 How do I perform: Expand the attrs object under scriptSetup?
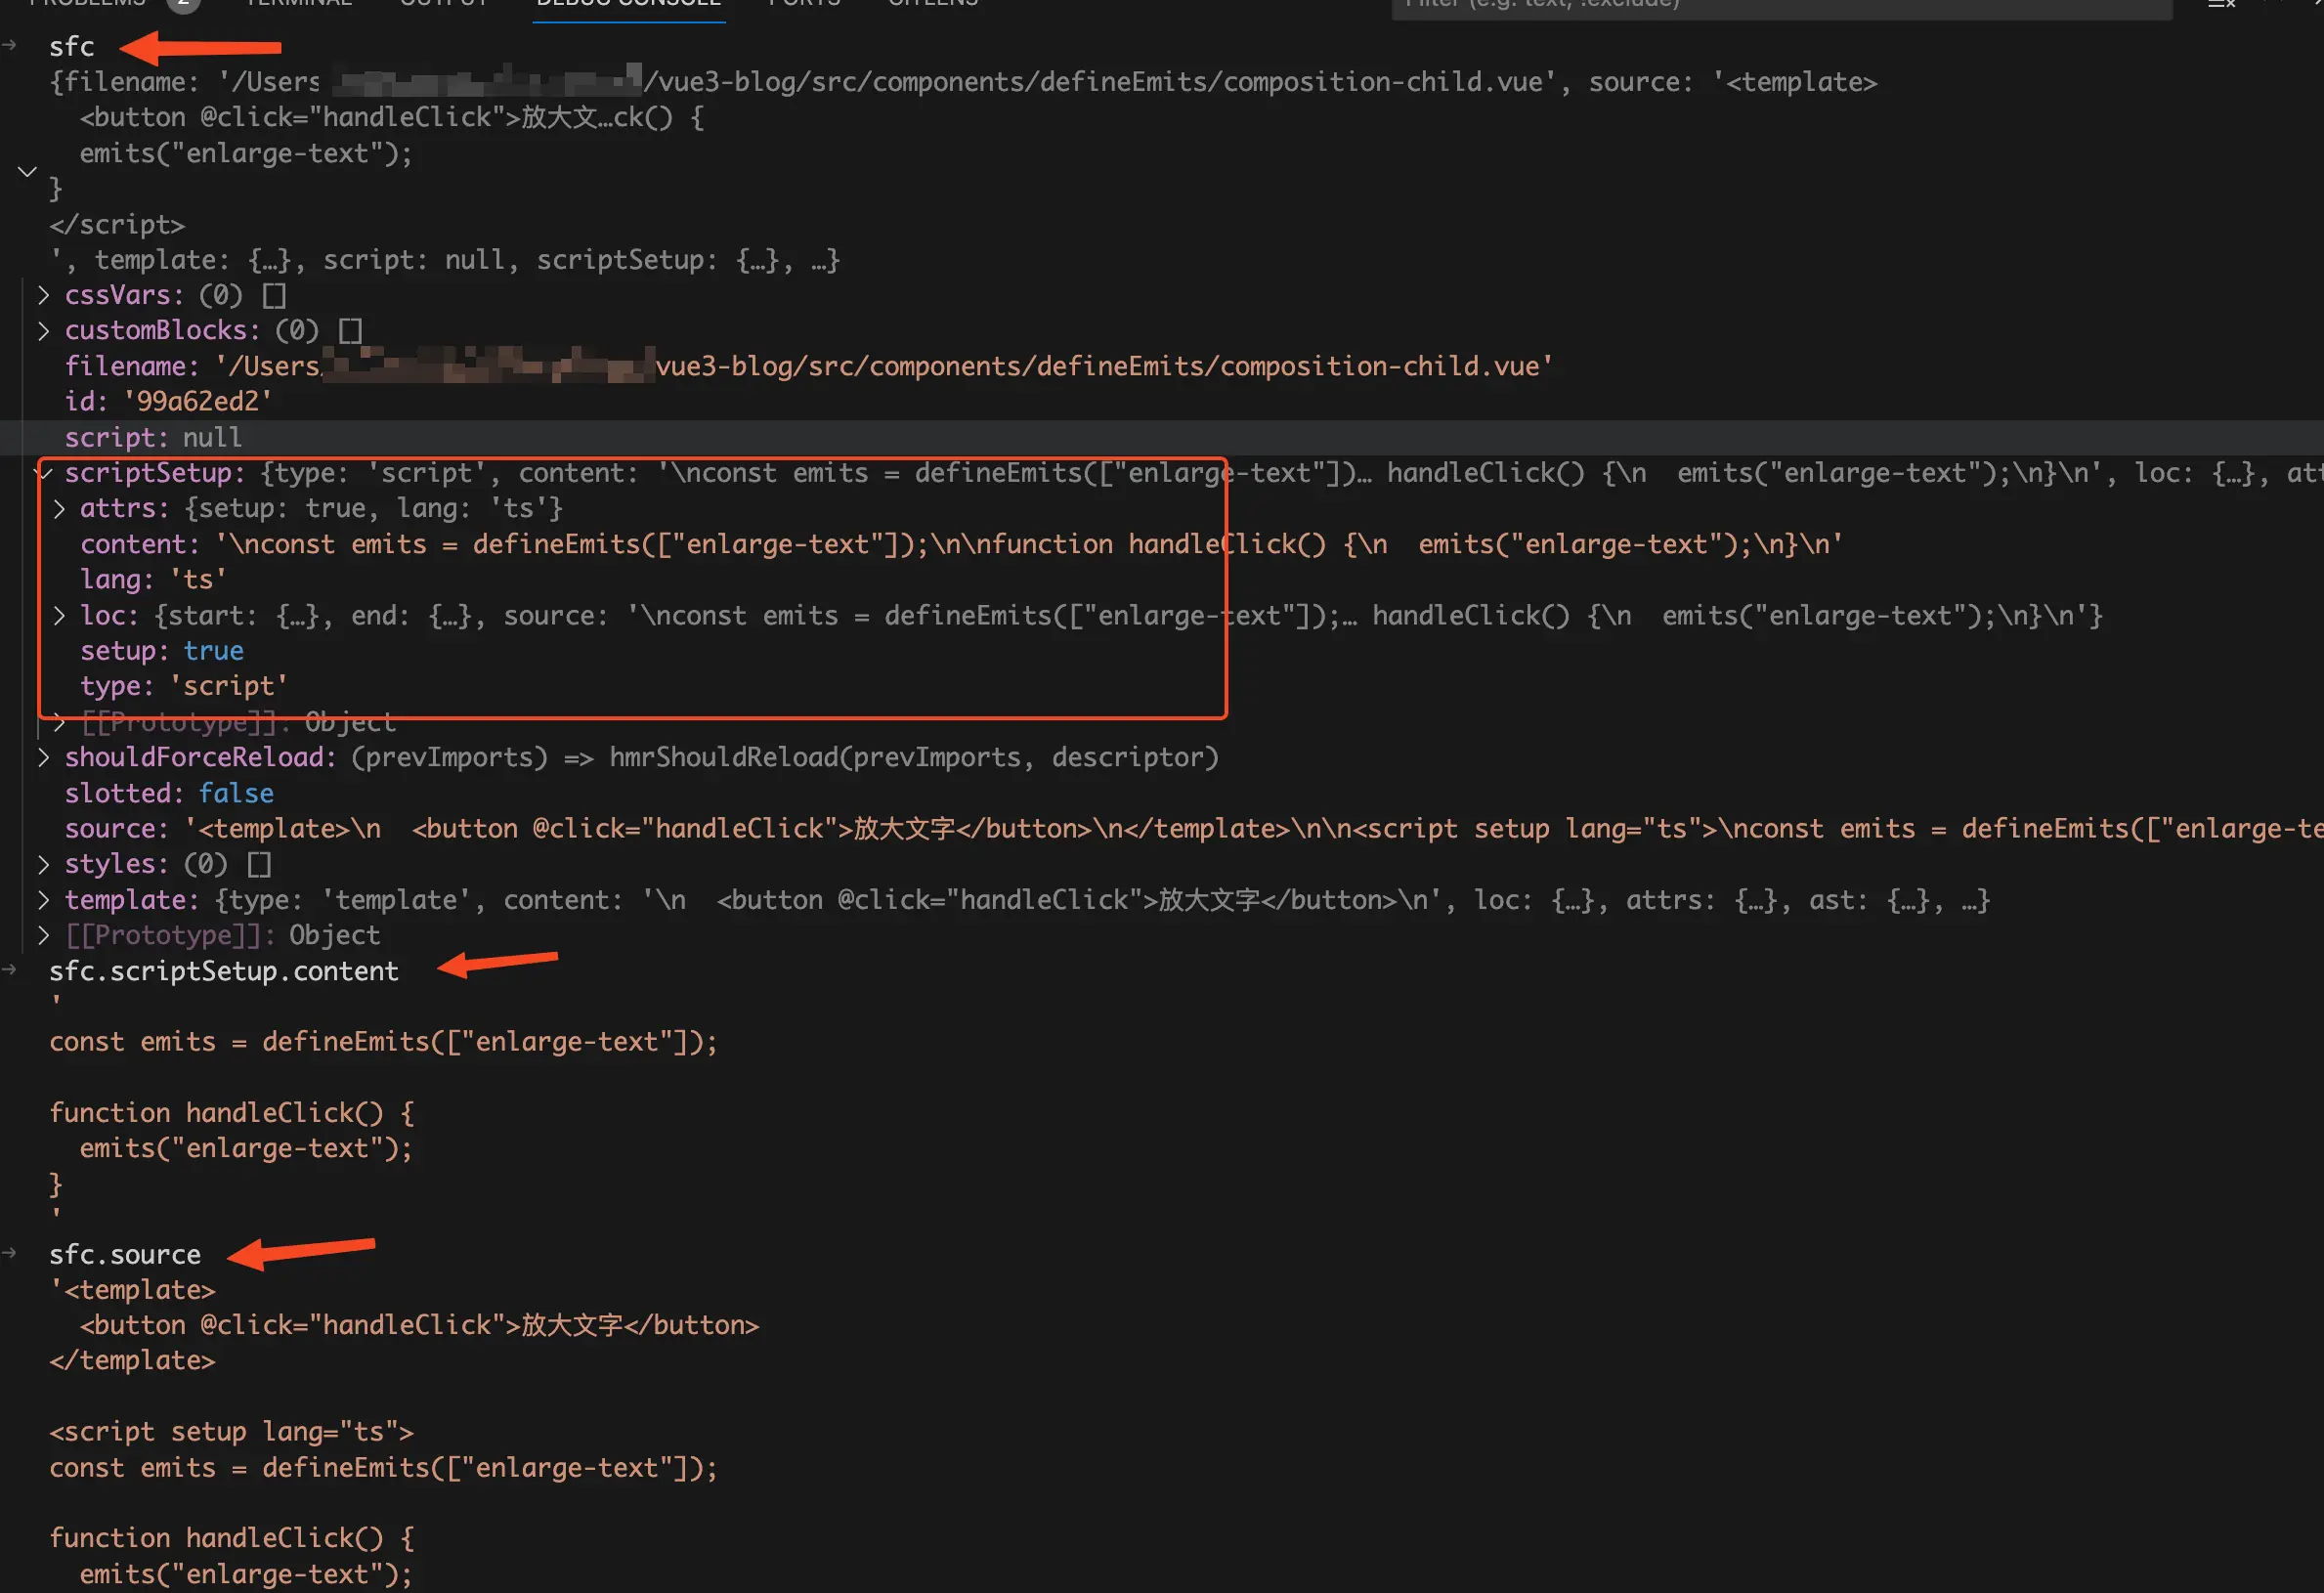(60, 509)
